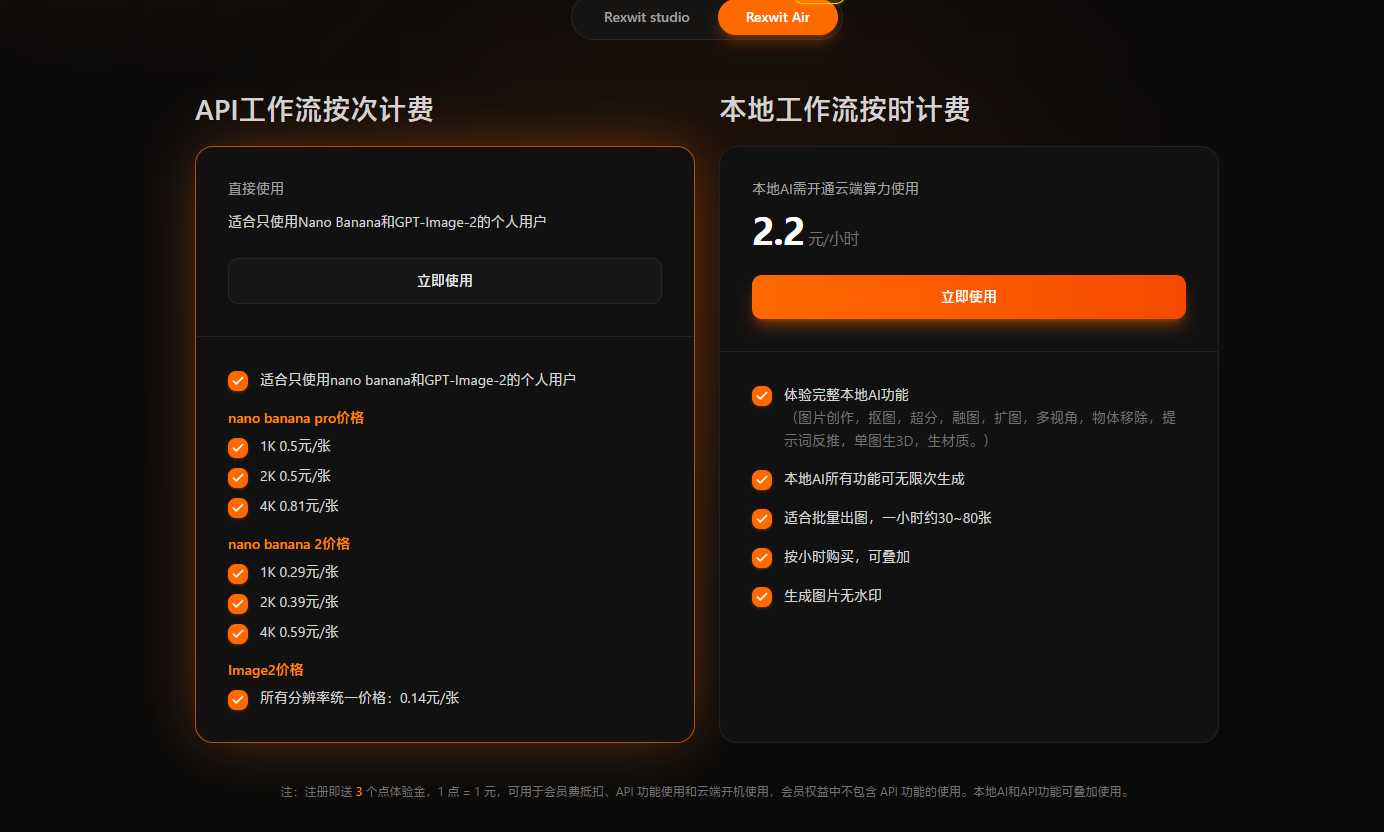Click the check icon beside 适合批量出图
Viewport: 1384px width, 832px height.
point(762,519)
